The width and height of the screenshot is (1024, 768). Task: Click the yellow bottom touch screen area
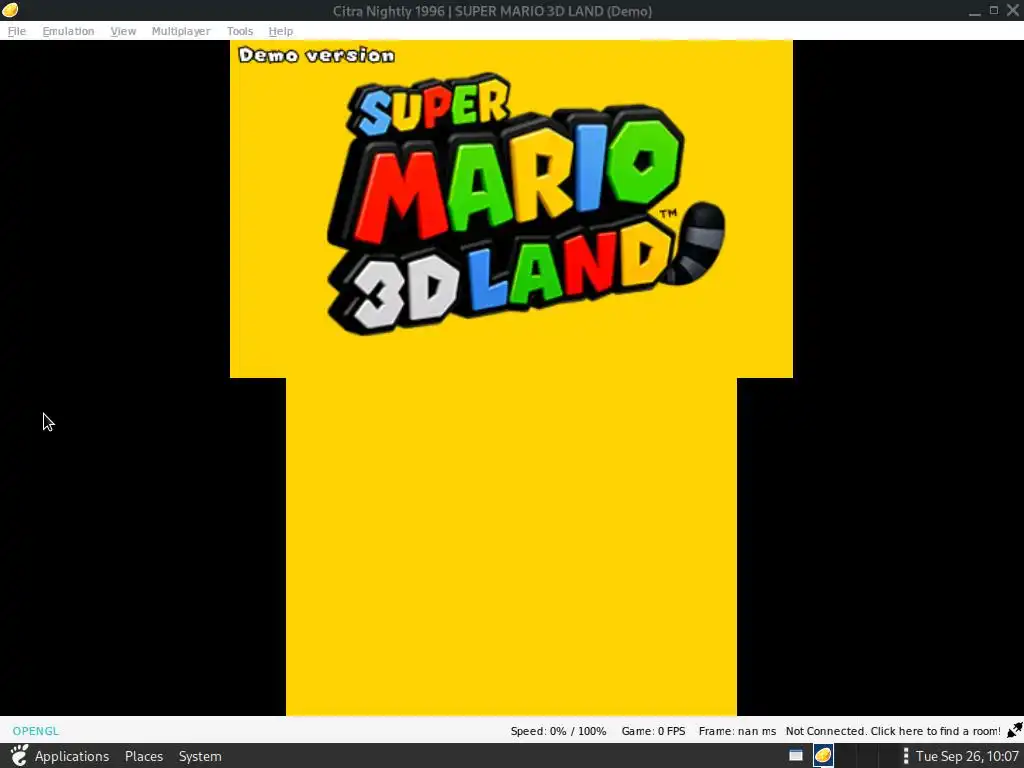[511, 547]
